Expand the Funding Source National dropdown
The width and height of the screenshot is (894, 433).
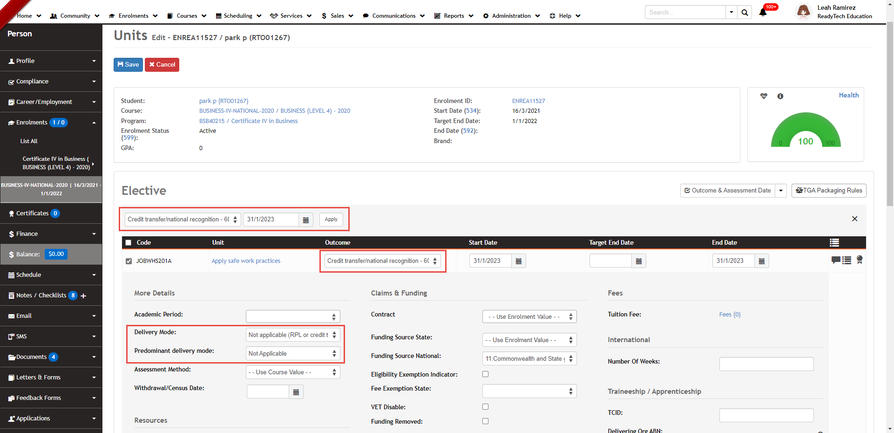528,357
